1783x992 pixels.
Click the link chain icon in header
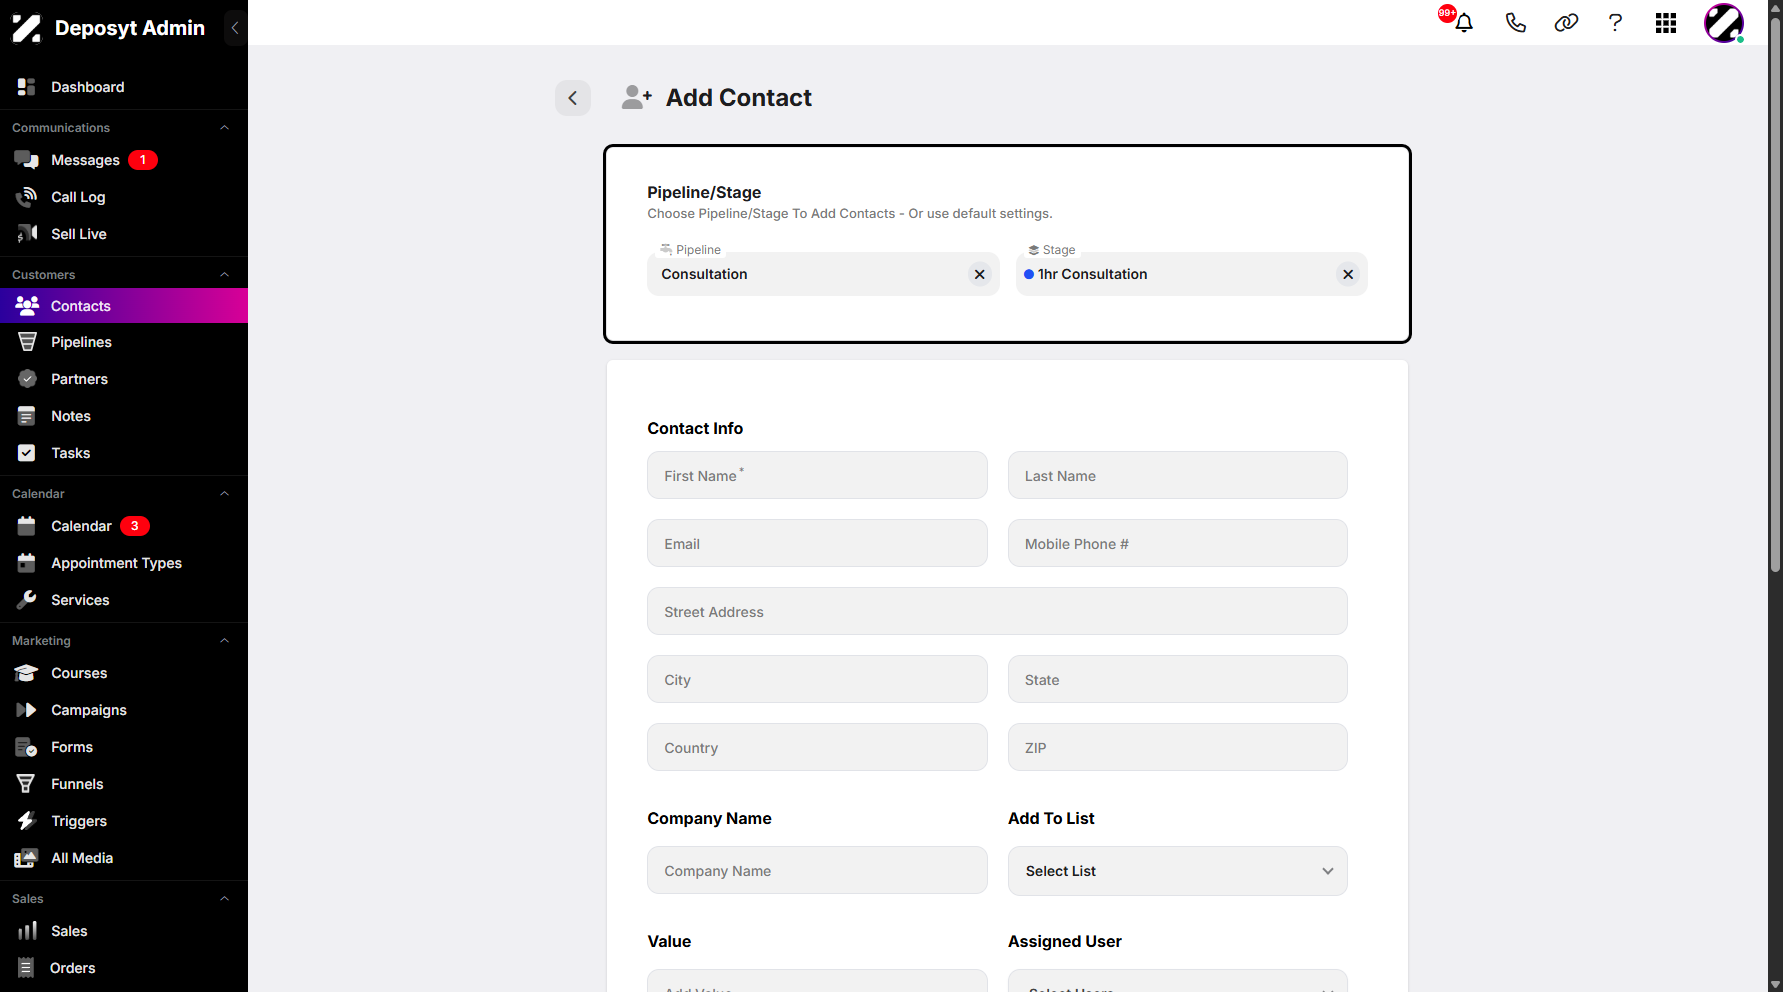[x=1566, y=23]
